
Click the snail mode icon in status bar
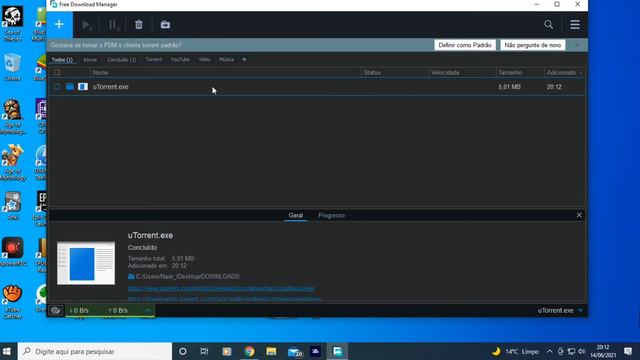pos(56,311)
